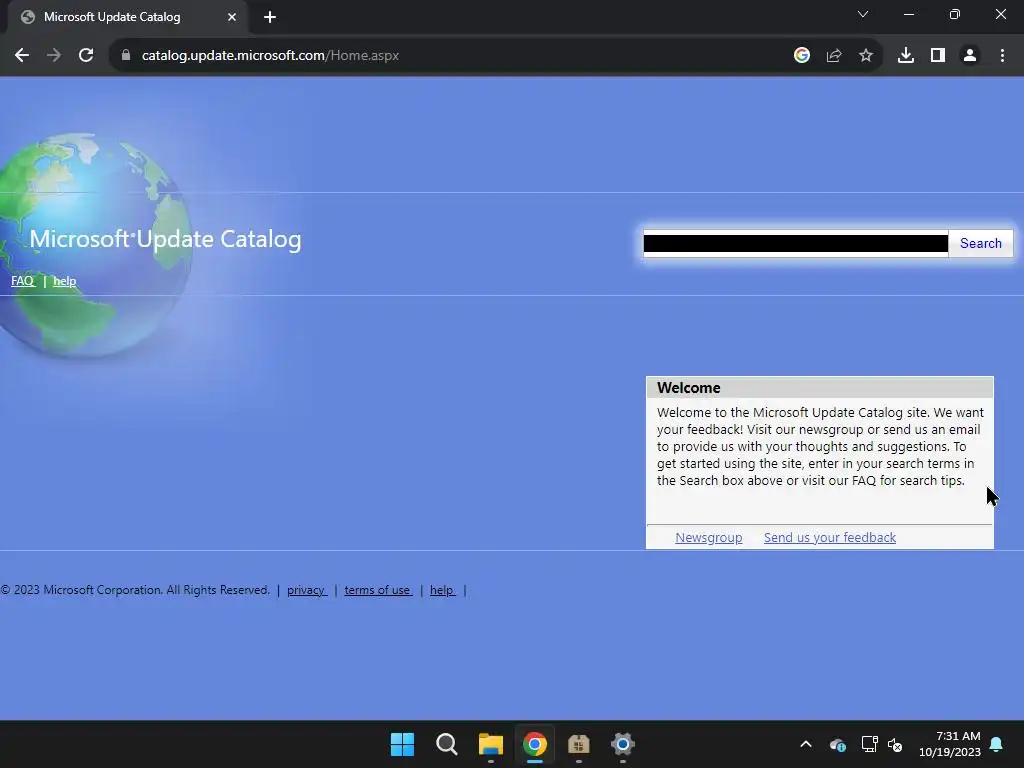The image size is (1024, 768).
Task: Open the Windows Start menu
Action: (402, 744)
